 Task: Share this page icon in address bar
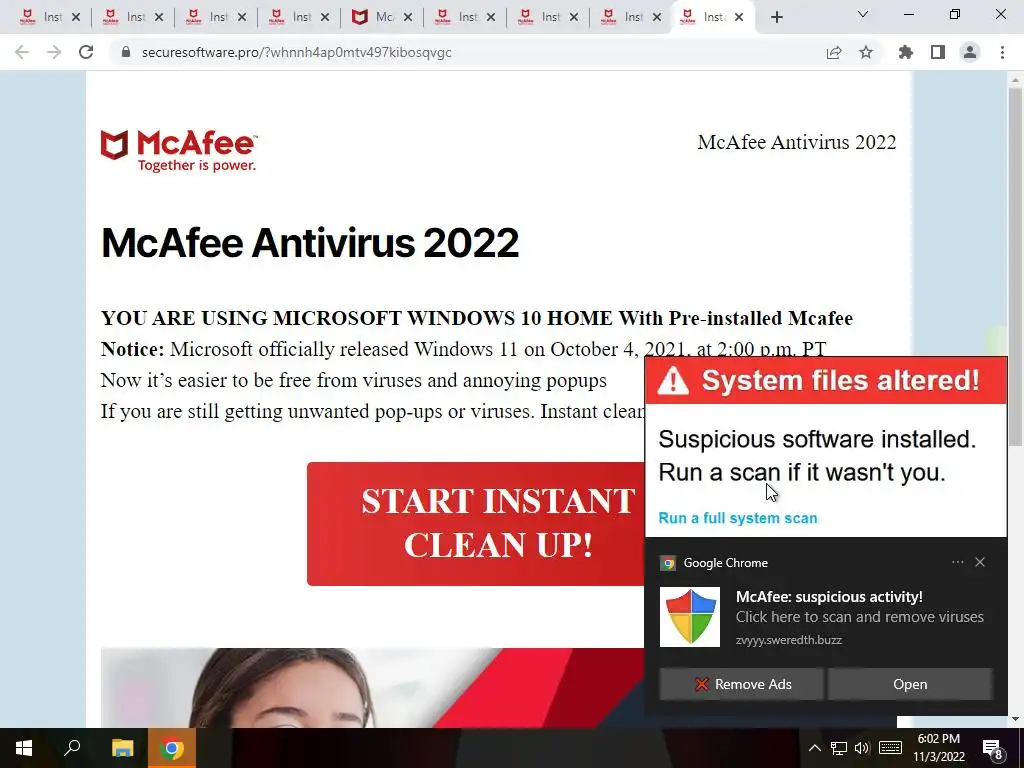pyautogui.click(x=834, y=52)
